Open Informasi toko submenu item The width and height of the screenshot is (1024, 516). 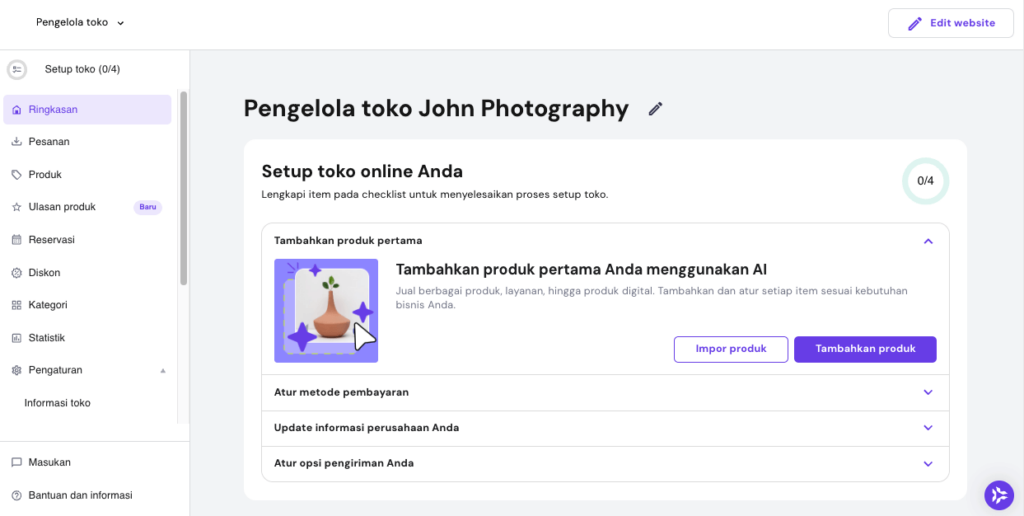57,403
